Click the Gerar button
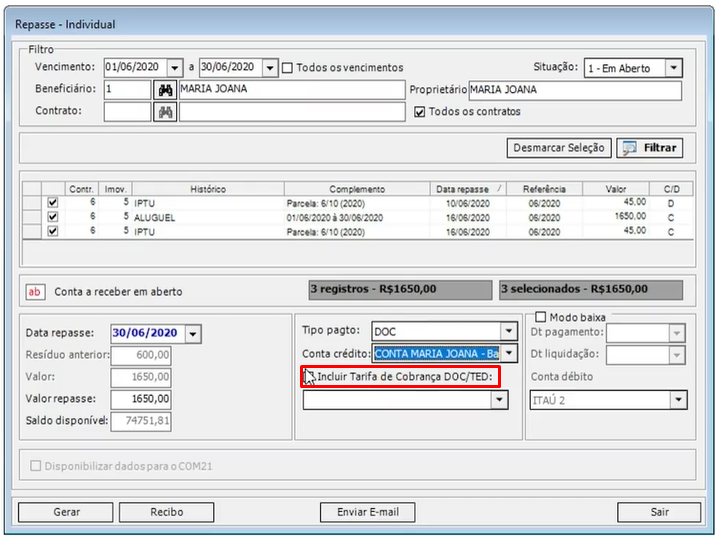 66,512
